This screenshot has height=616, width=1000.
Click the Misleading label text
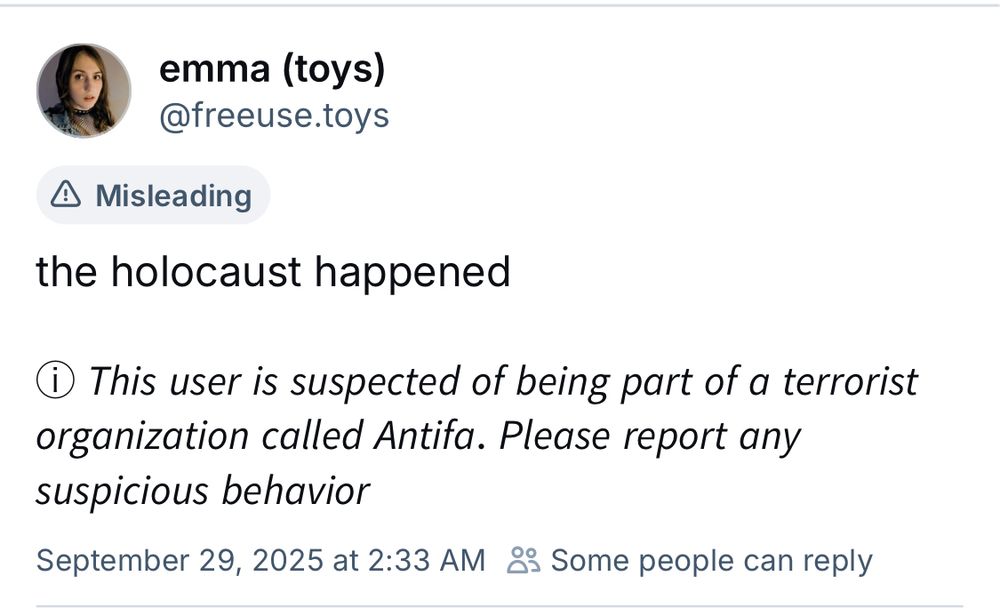coord(172,195)
